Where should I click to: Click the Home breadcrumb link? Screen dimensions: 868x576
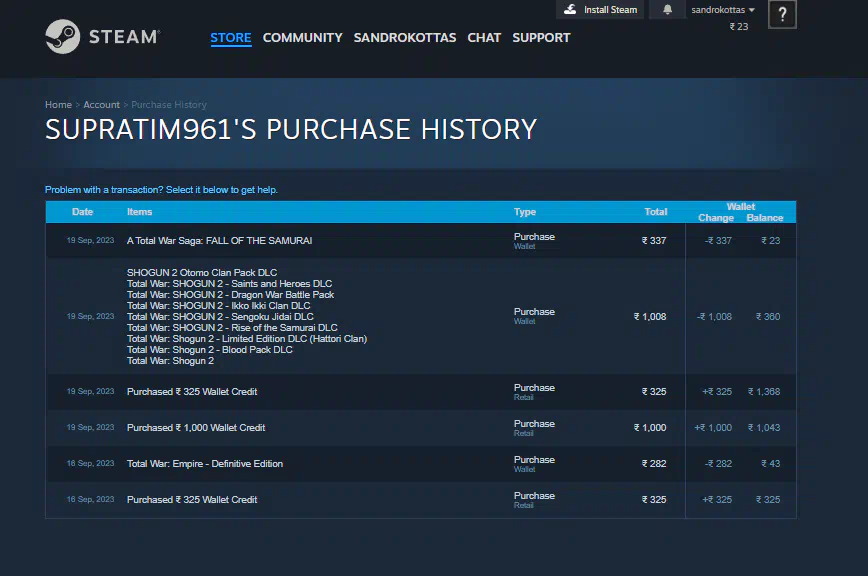click(x=58, y=105)
